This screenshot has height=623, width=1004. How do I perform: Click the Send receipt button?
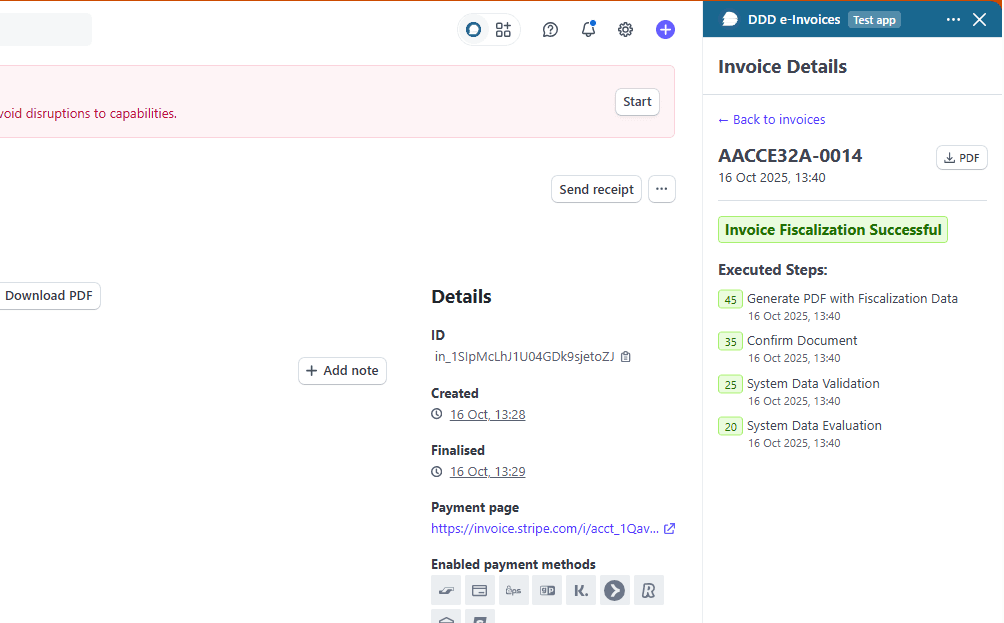596,189
